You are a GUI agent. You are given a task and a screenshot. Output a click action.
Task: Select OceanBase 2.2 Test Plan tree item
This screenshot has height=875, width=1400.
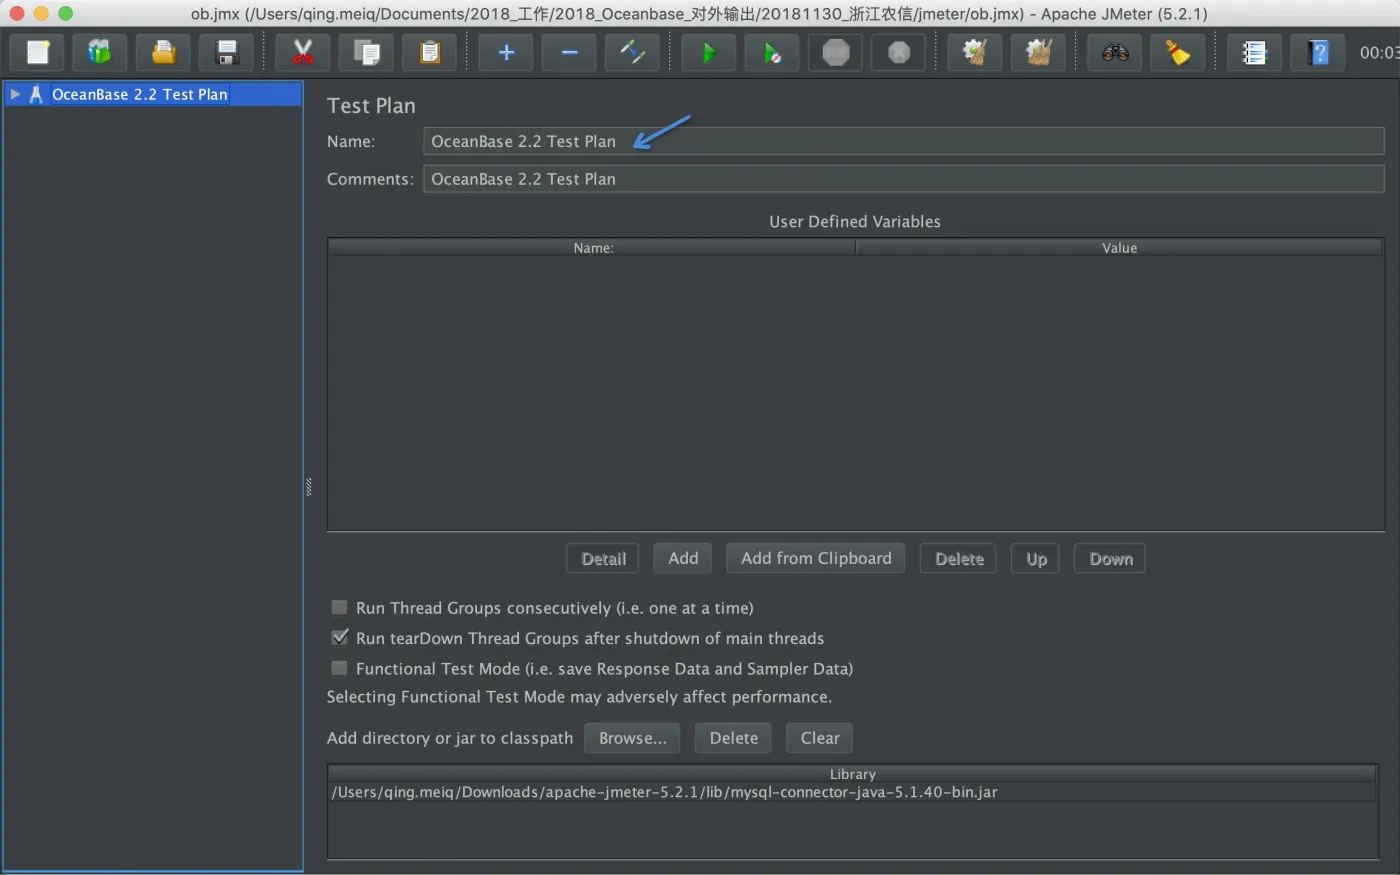(x=140, y=94)
